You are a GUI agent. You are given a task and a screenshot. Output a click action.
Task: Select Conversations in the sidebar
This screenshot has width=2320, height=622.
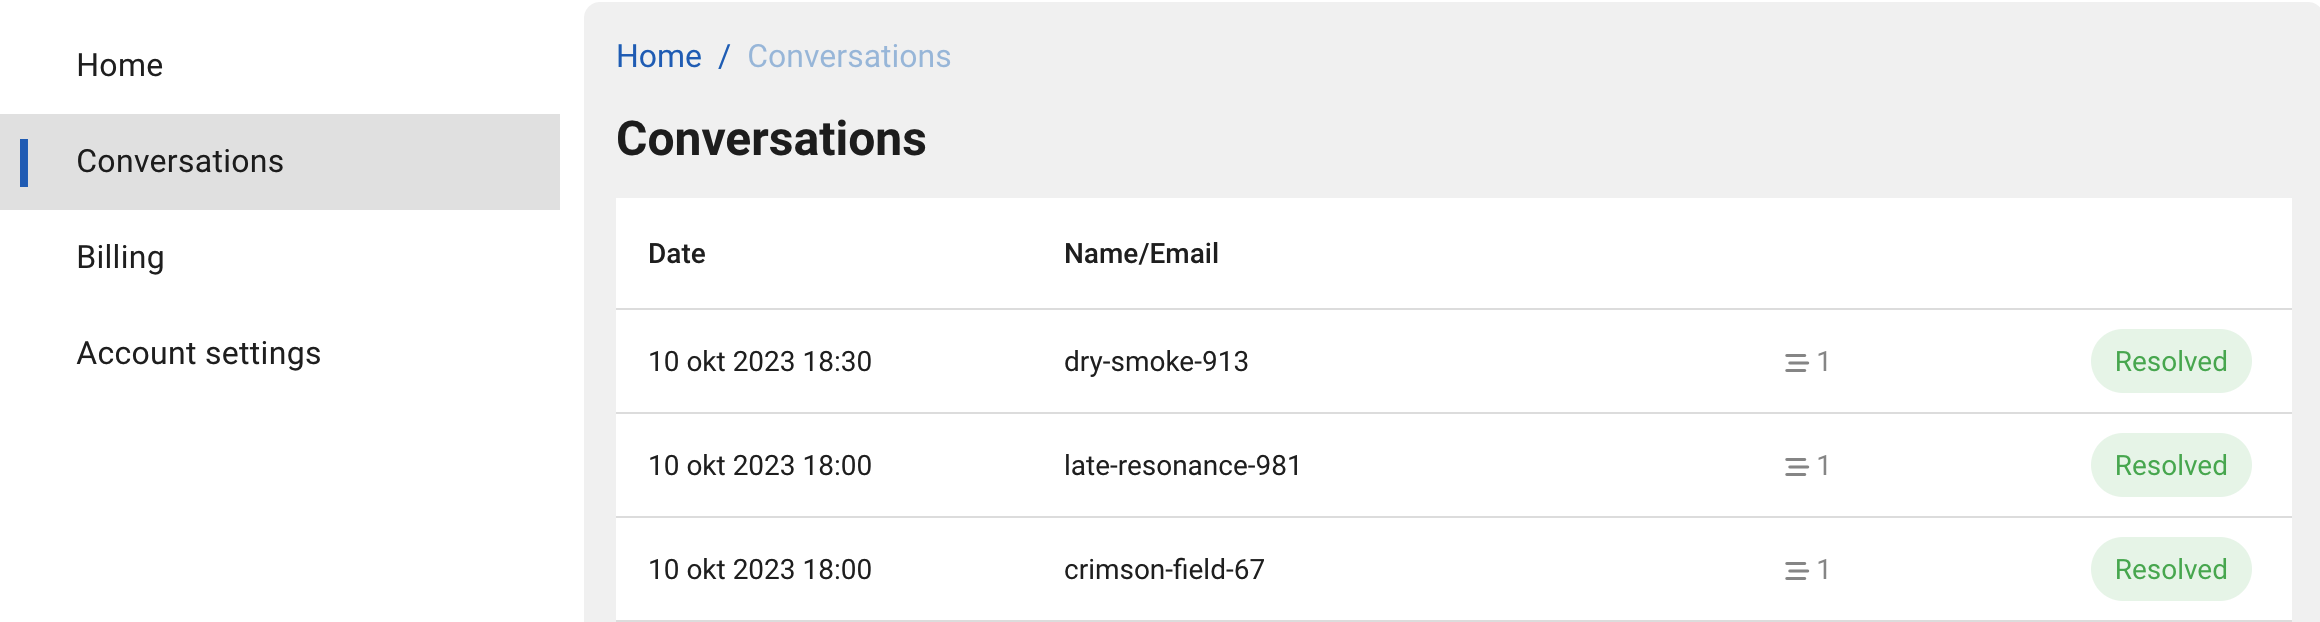coord(180,161)
